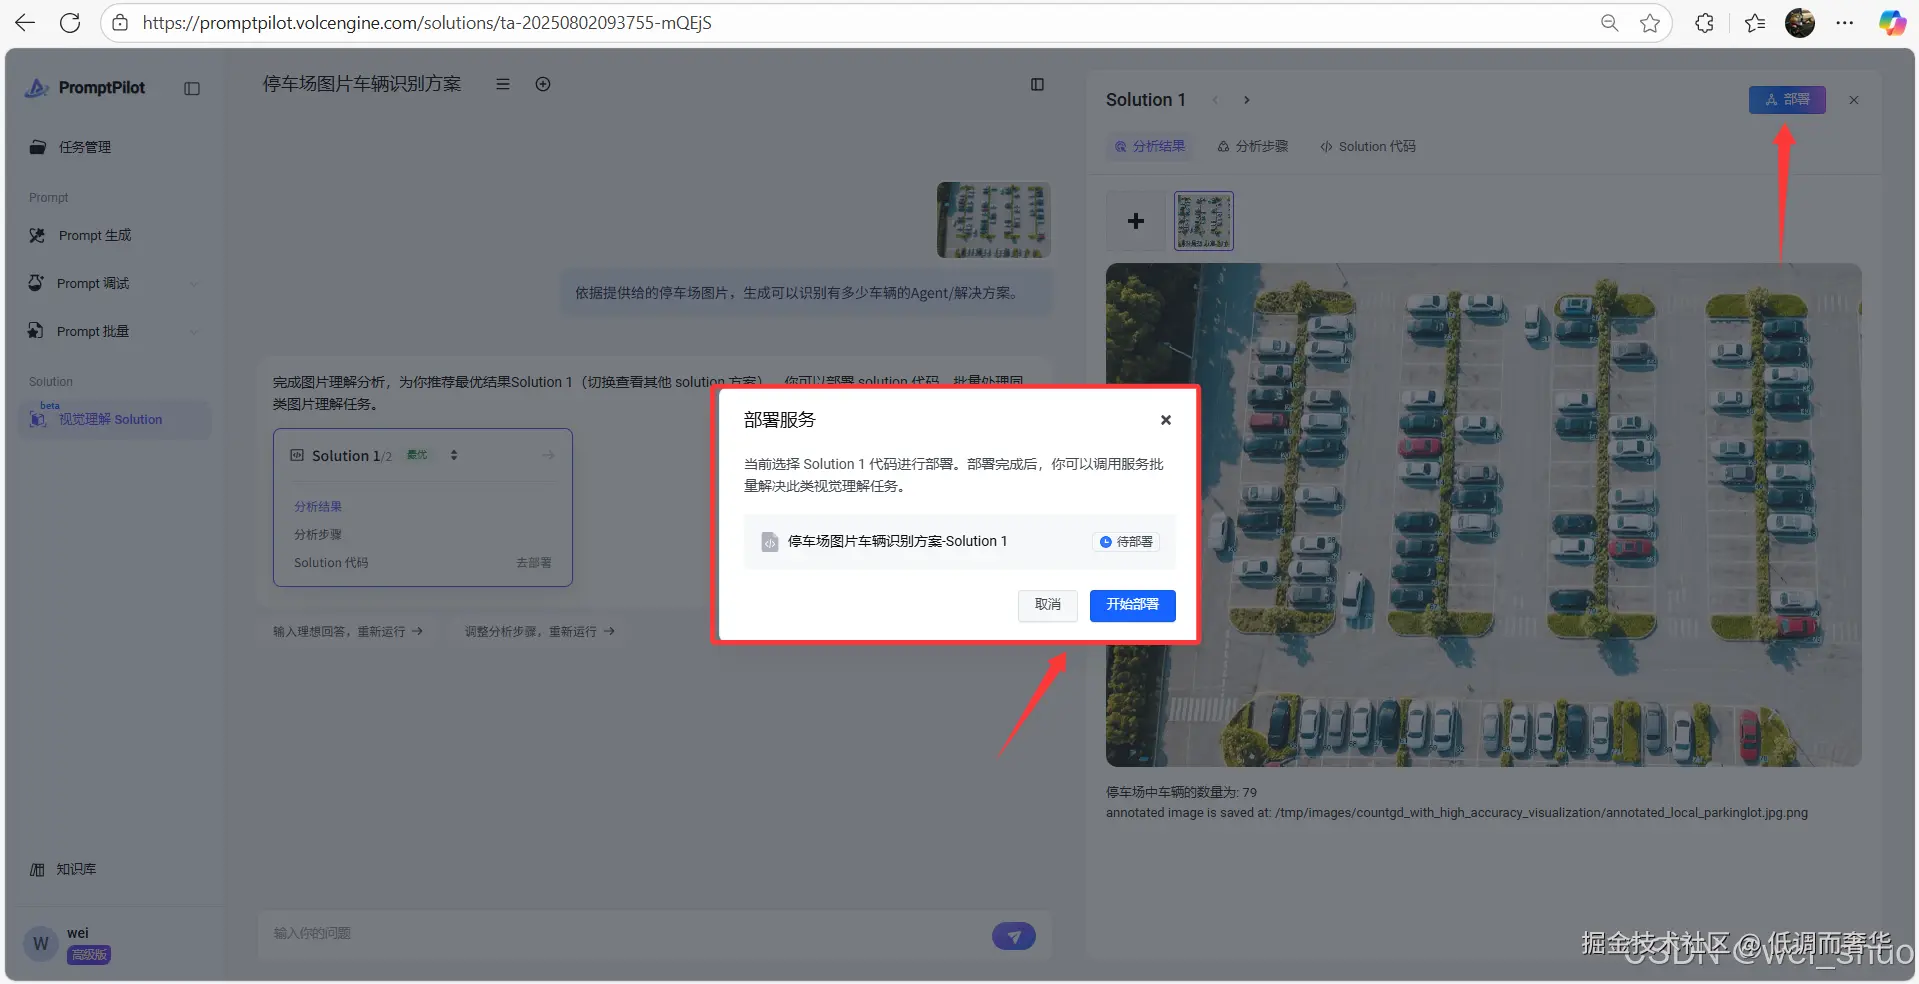1919x984 pixels.
Task: Send the chat message with the arrow icon
Action: click(1014, 936)
